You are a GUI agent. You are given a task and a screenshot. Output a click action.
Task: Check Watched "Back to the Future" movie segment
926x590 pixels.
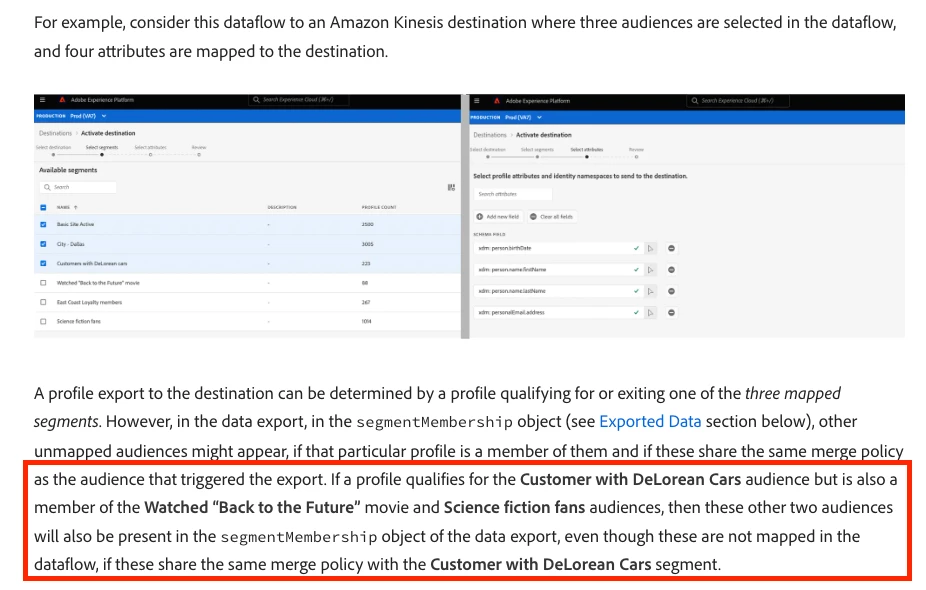tap(43, 283)
